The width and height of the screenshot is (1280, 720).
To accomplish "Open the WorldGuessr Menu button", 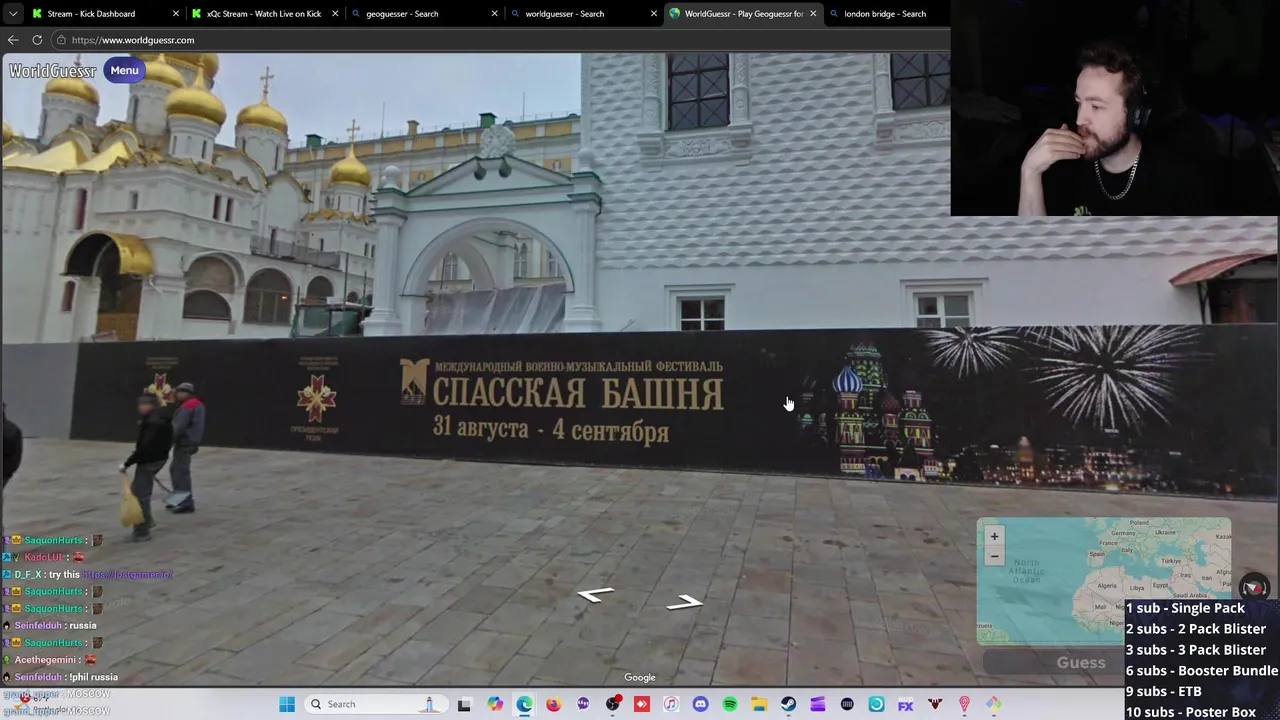I will click(x=124, y=70).
